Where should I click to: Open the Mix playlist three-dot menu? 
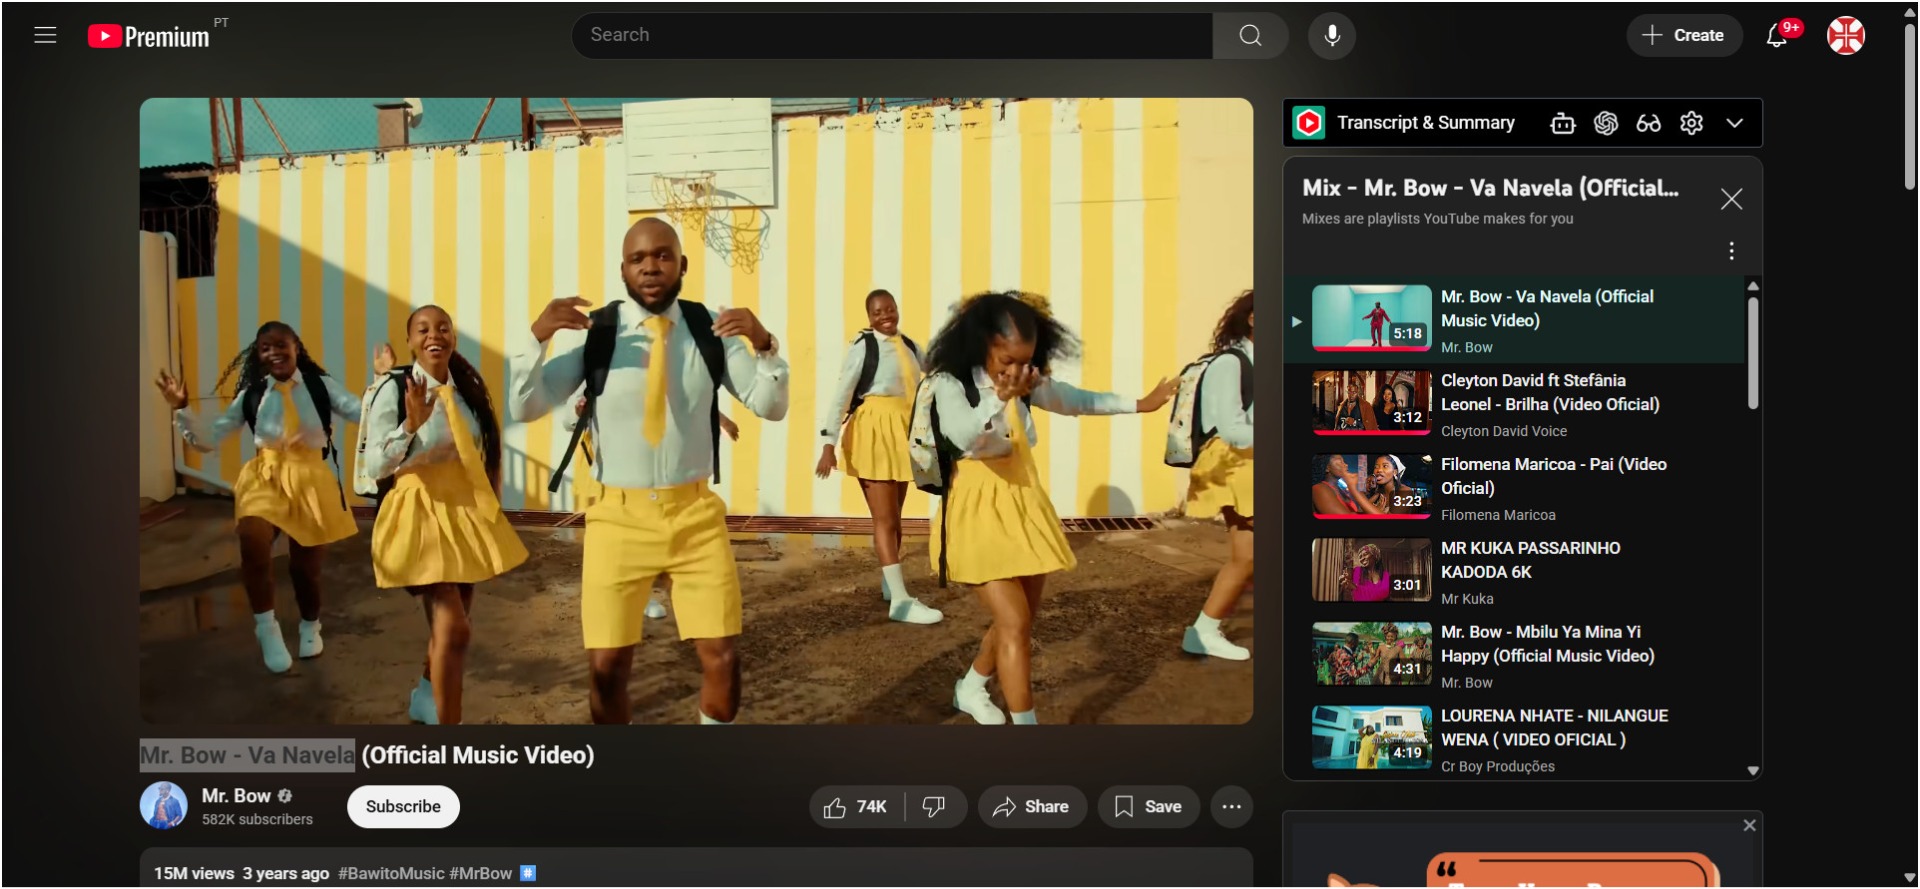[1731, 251]
